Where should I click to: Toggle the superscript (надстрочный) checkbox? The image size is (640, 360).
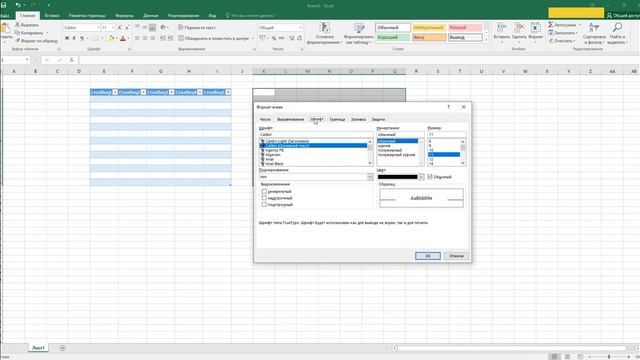click(264, 198)
